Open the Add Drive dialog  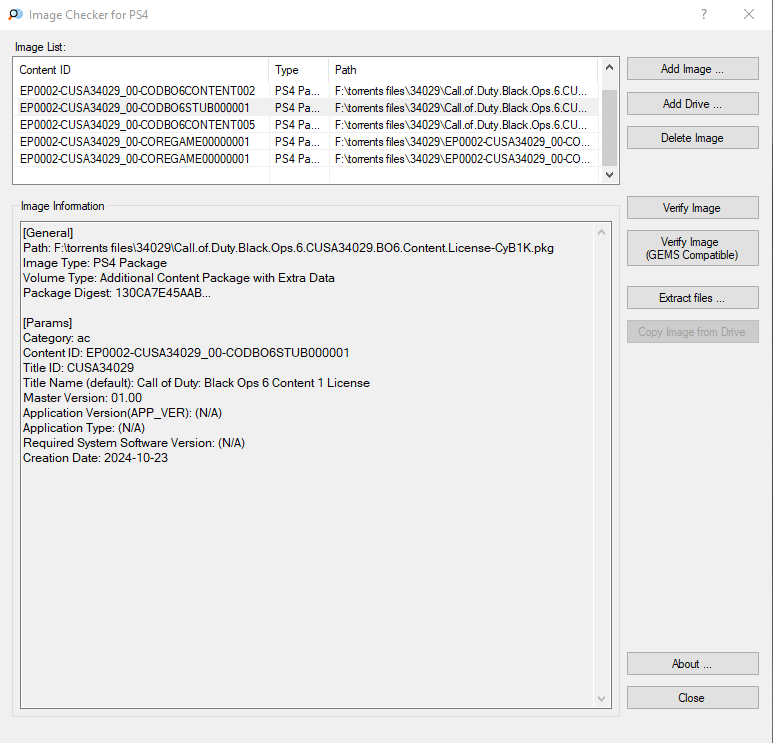click(x=692, y=104)
